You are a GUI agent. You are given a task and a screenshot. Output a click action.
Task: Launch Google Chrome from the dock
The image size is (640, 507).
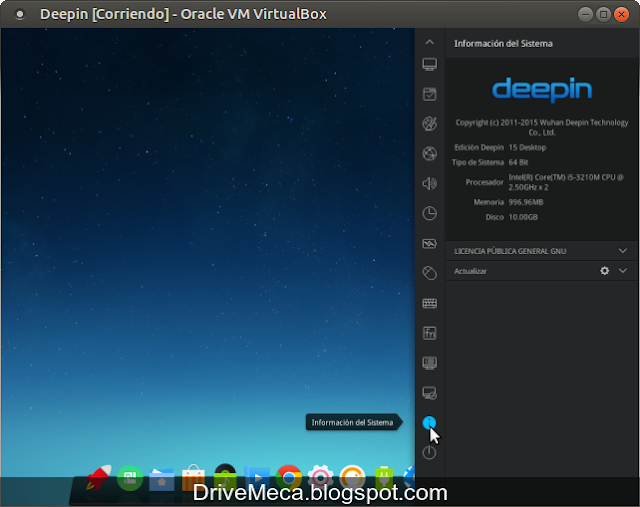point(289,478)
